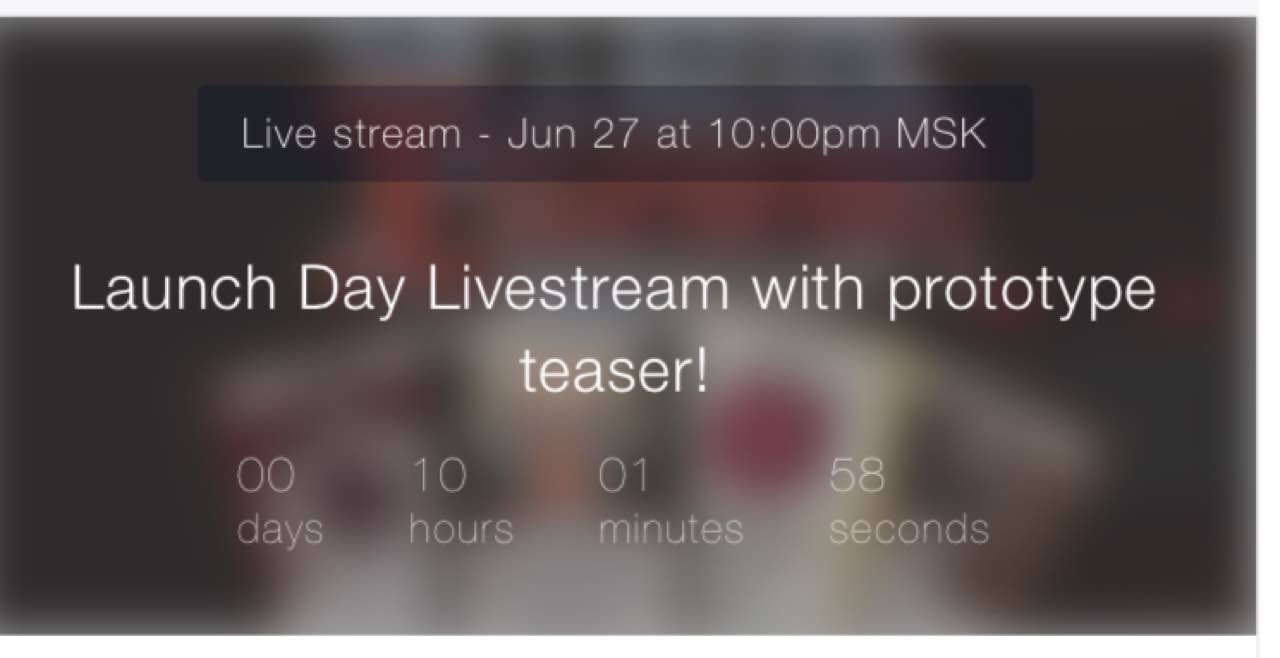Click the seconds label in countdown

[x=909, y=528]
